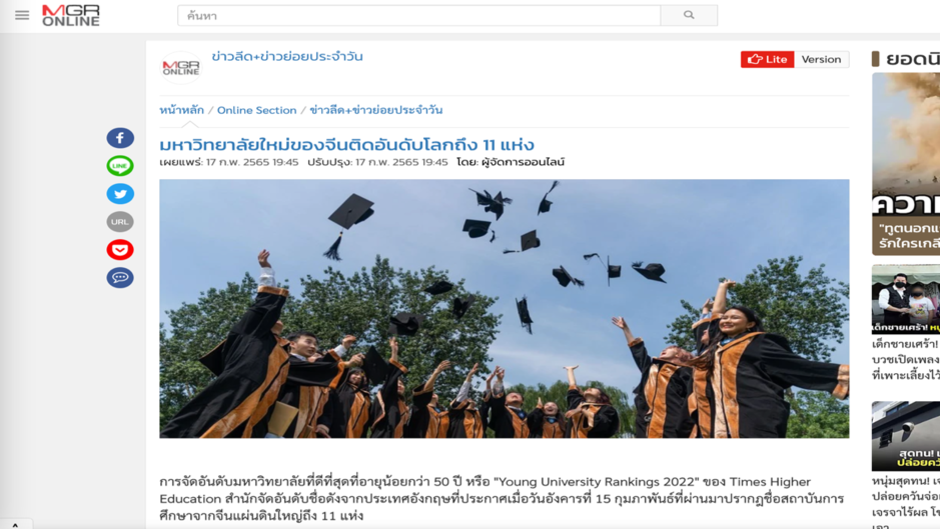
Task: Copy article URL icon
Action: point(120,222)
